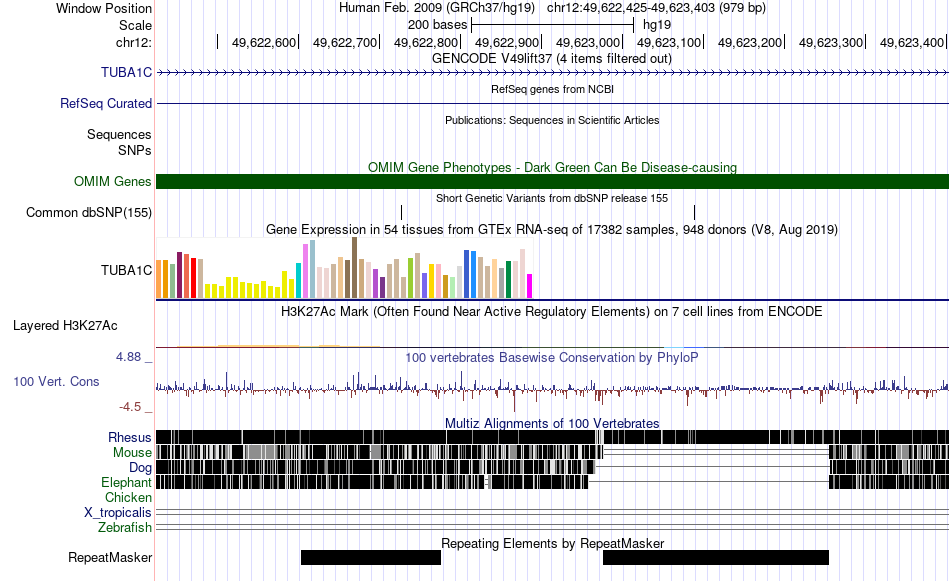Click the Gene Expression in 54 tissues title
This screenshot has width=950, height=581.
coord(552,230)
